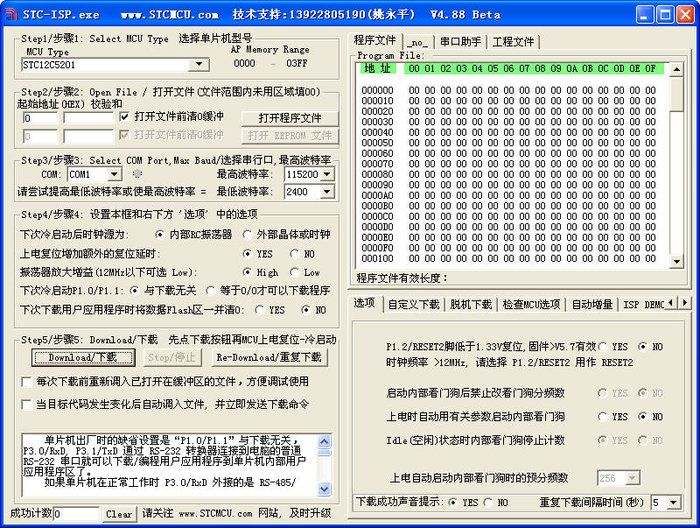
Task: Click the 成功计数 counter field
Action: coord(76,514)
